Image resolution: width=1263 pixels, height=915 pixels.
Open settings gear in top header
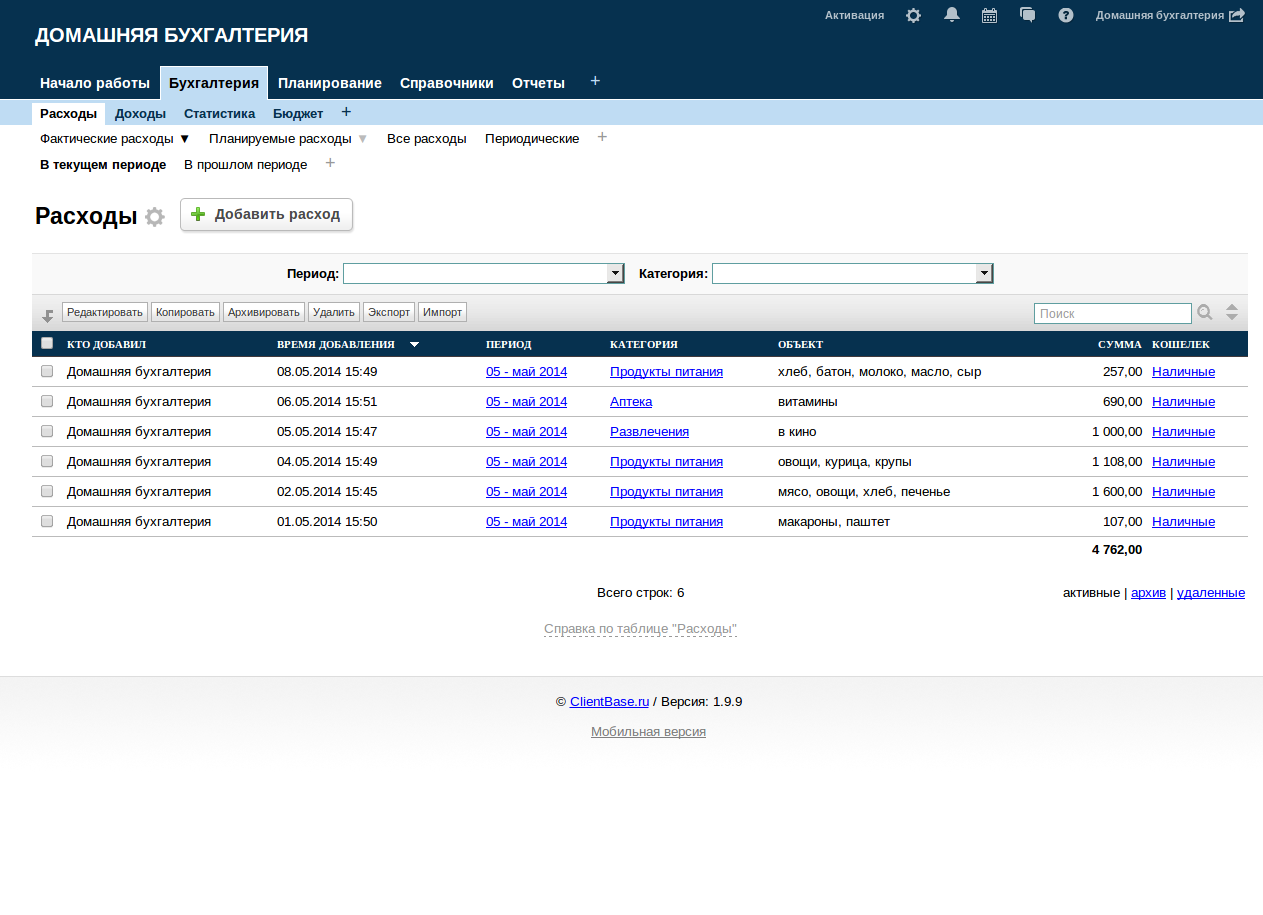coord(913,16)
